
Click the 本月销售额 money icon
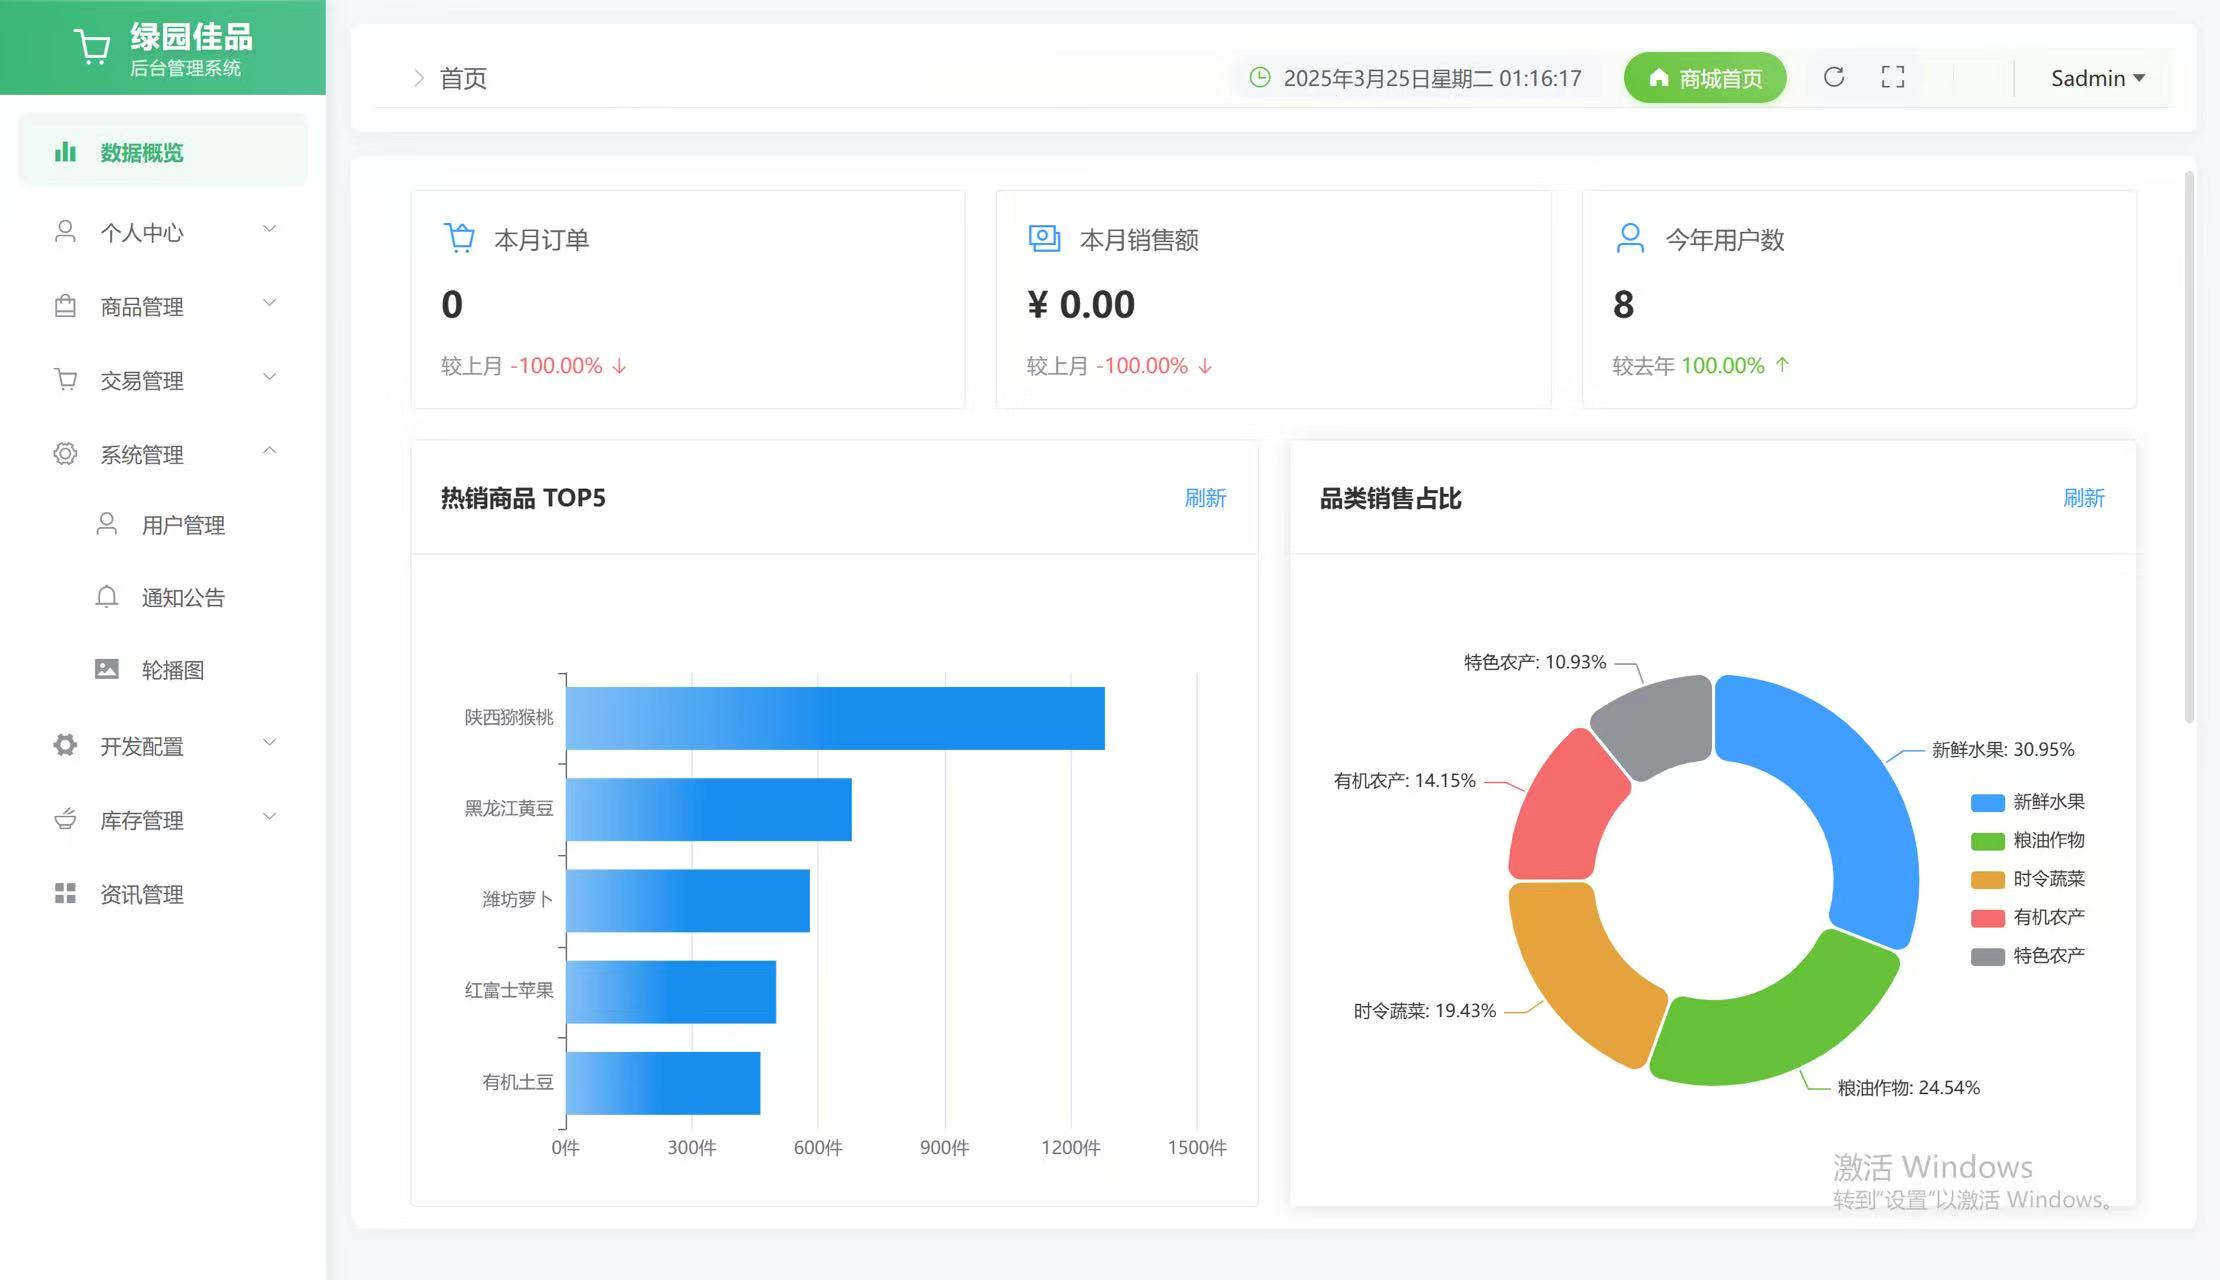click(x=1044, y=238)
